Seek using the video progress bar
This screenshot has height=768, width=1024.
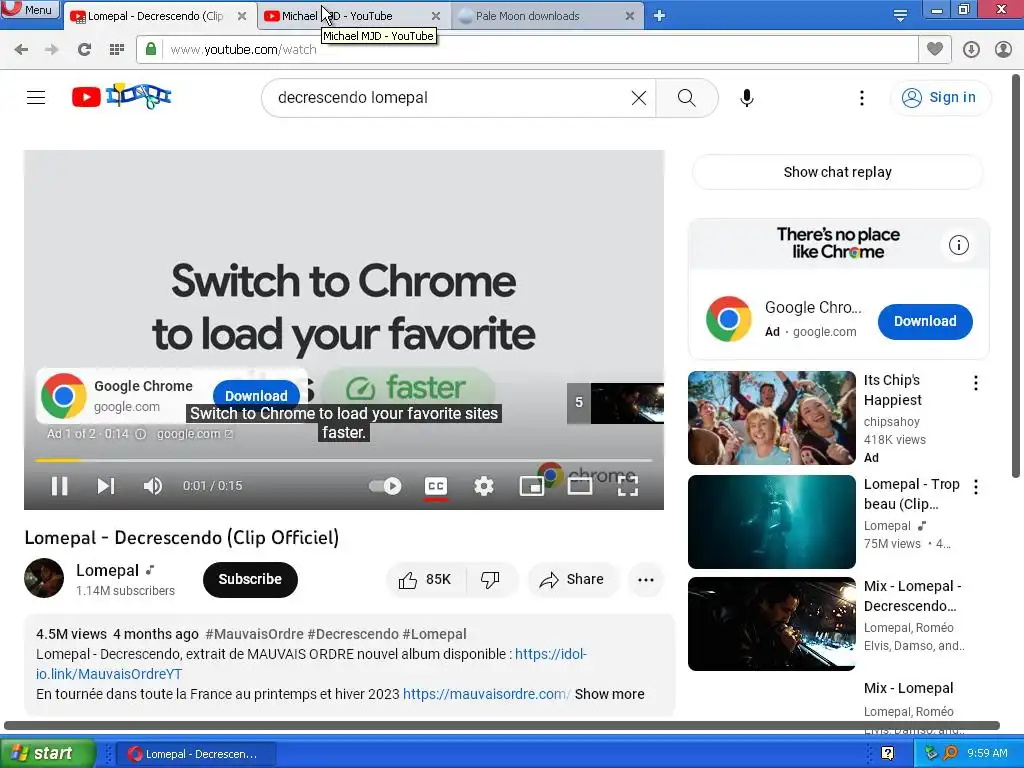pos(344,460)
